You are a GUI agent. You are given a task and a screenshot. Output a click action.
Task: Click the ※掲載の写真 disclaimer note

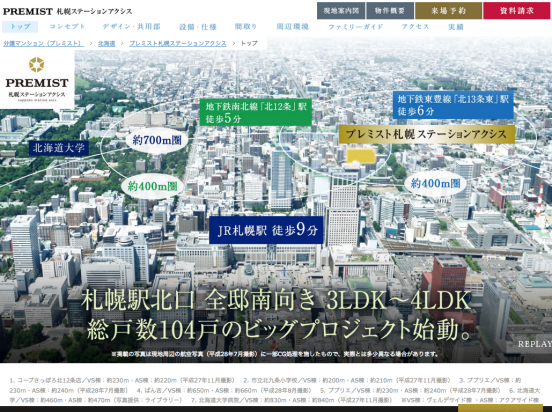point(275,354)
